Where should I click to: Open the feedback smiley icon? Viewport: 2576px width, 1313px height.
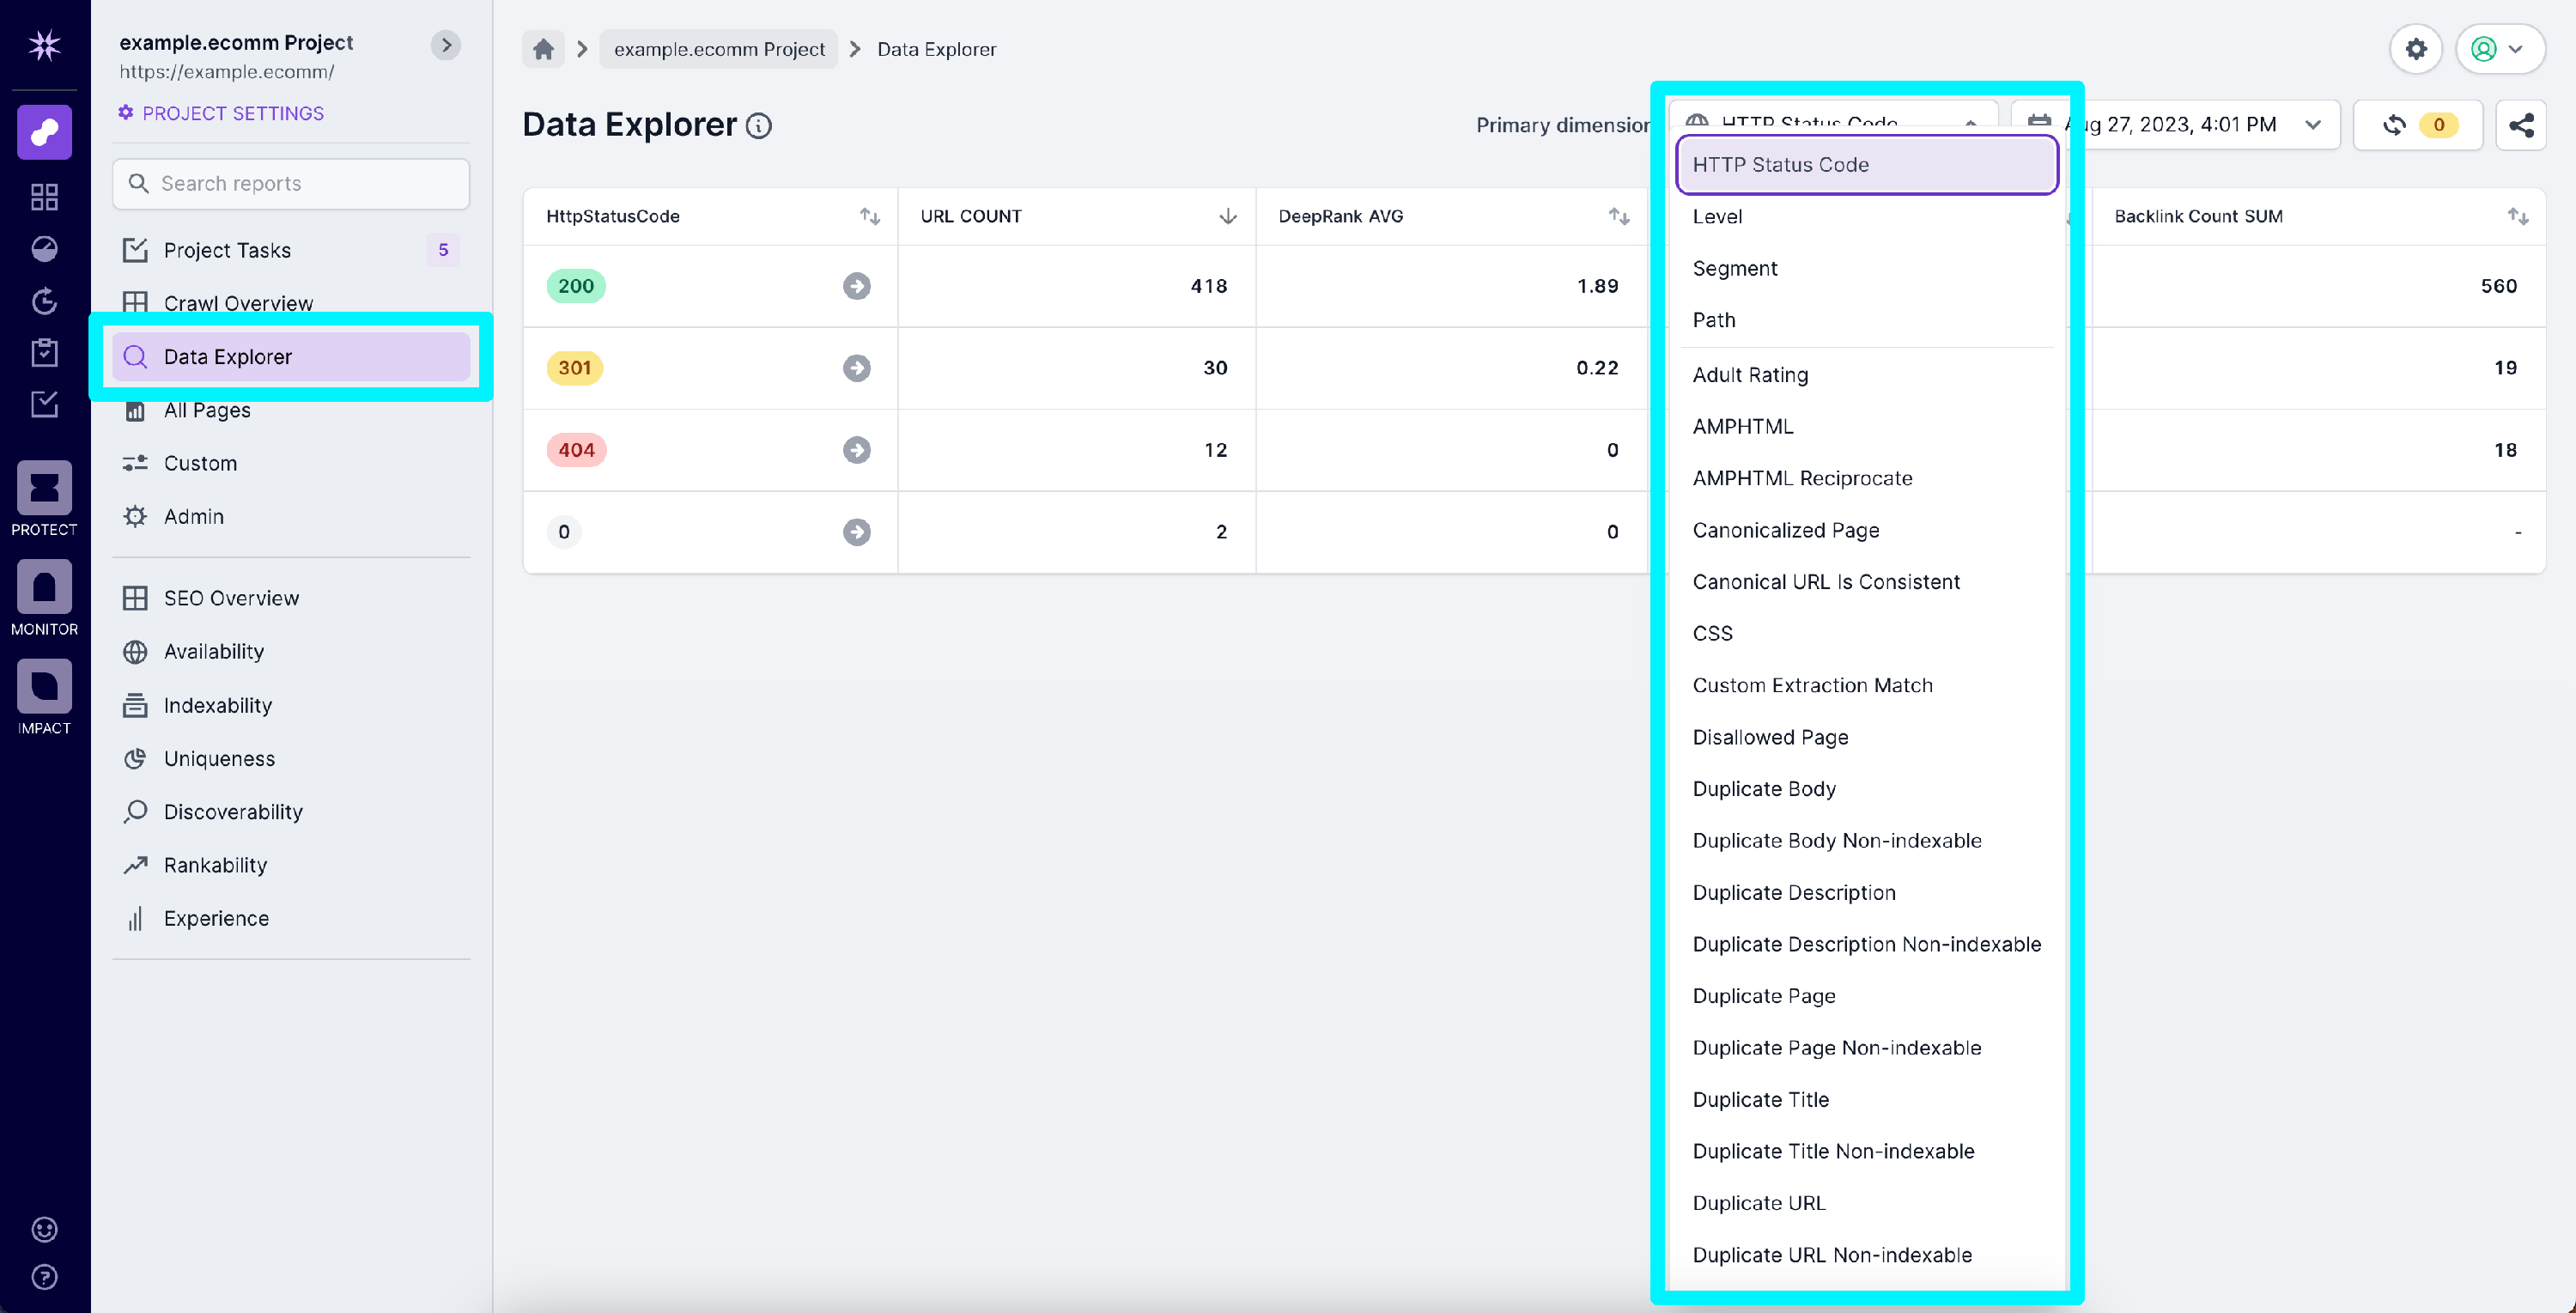(44, 1230)
